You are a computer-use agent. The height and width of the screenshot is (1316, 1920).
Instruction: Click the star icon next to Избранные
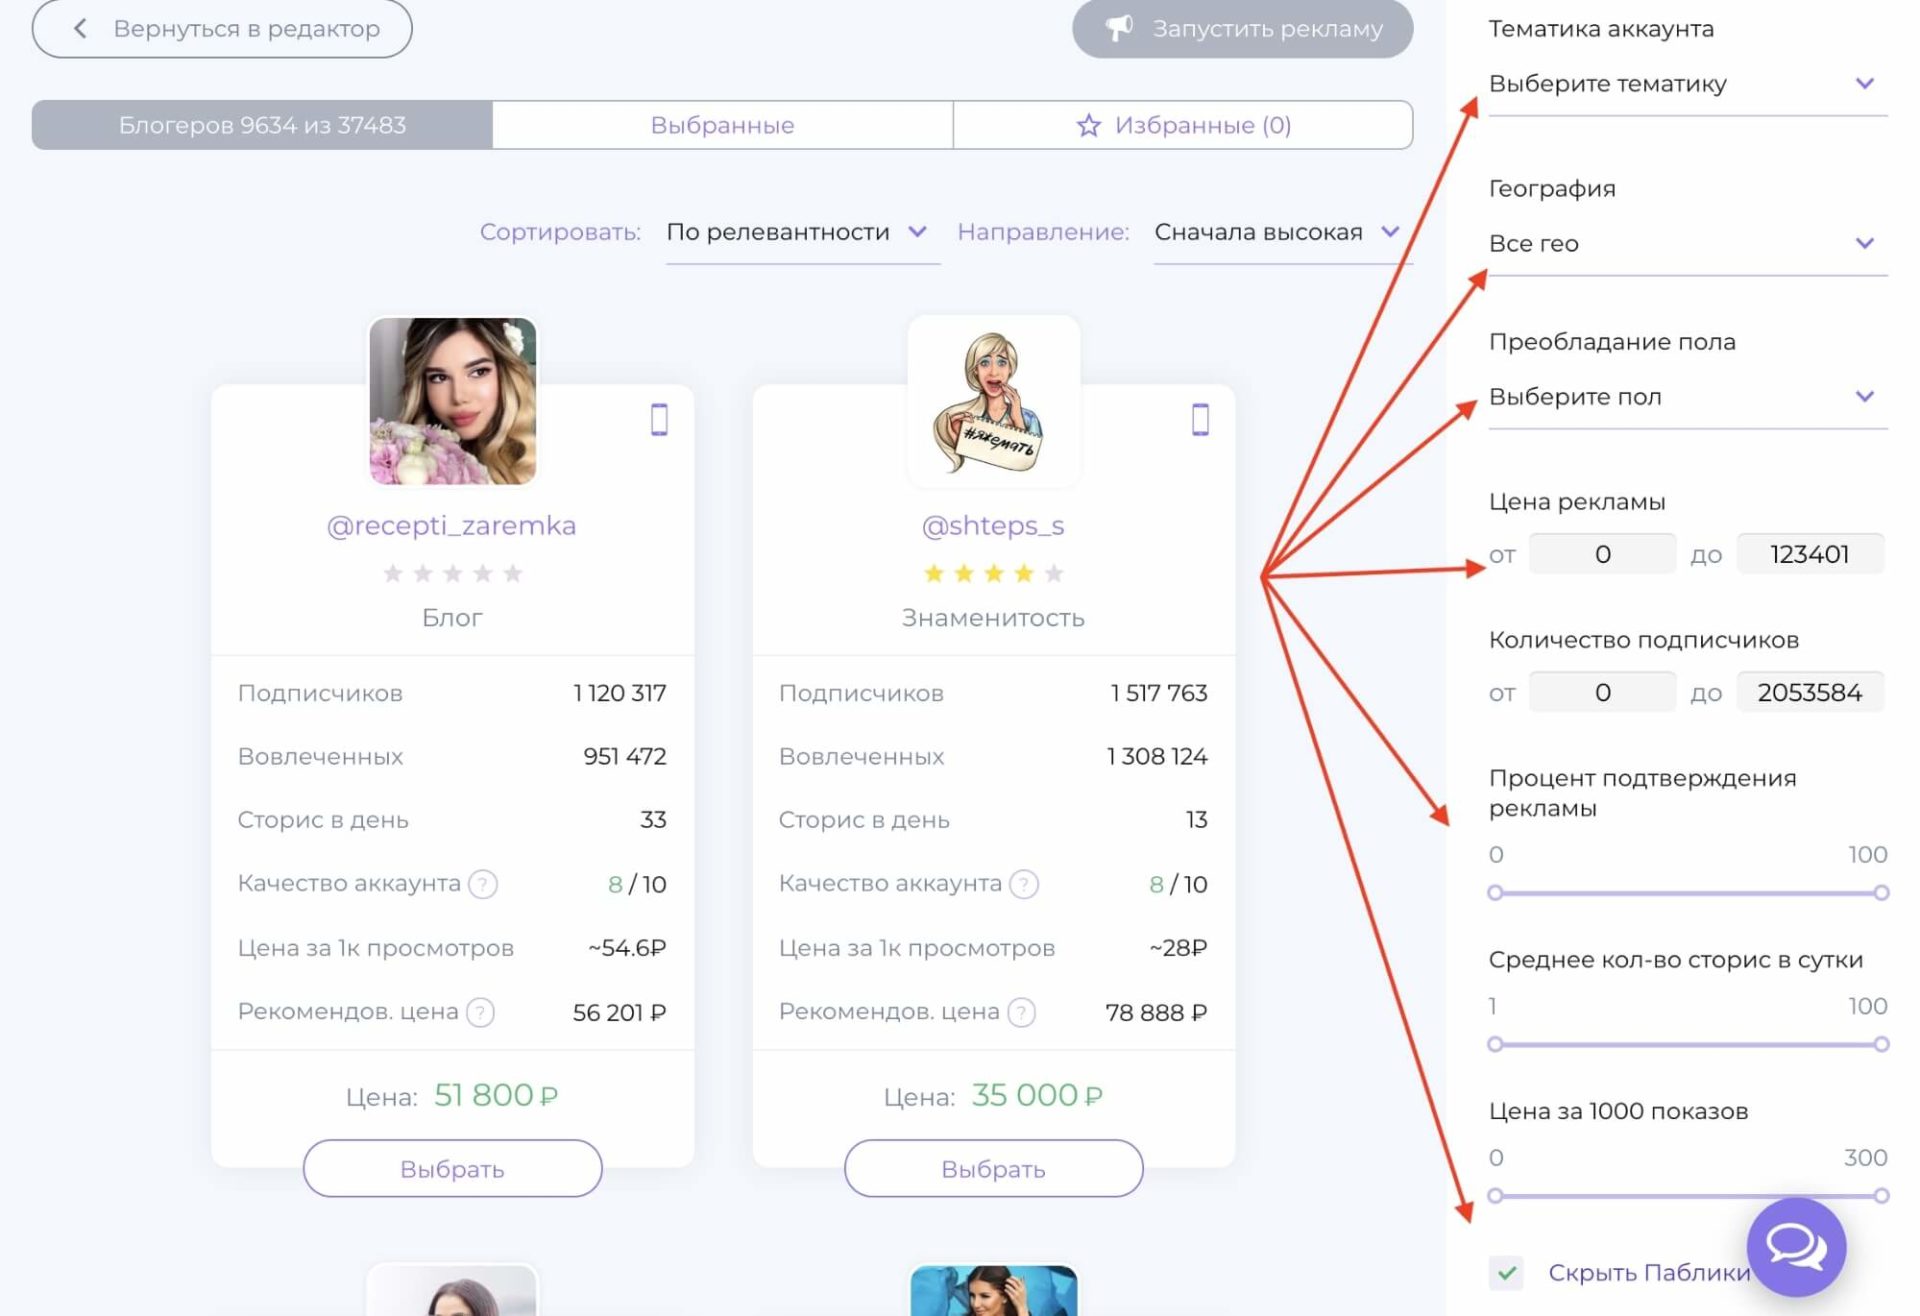pos(1088,125)
